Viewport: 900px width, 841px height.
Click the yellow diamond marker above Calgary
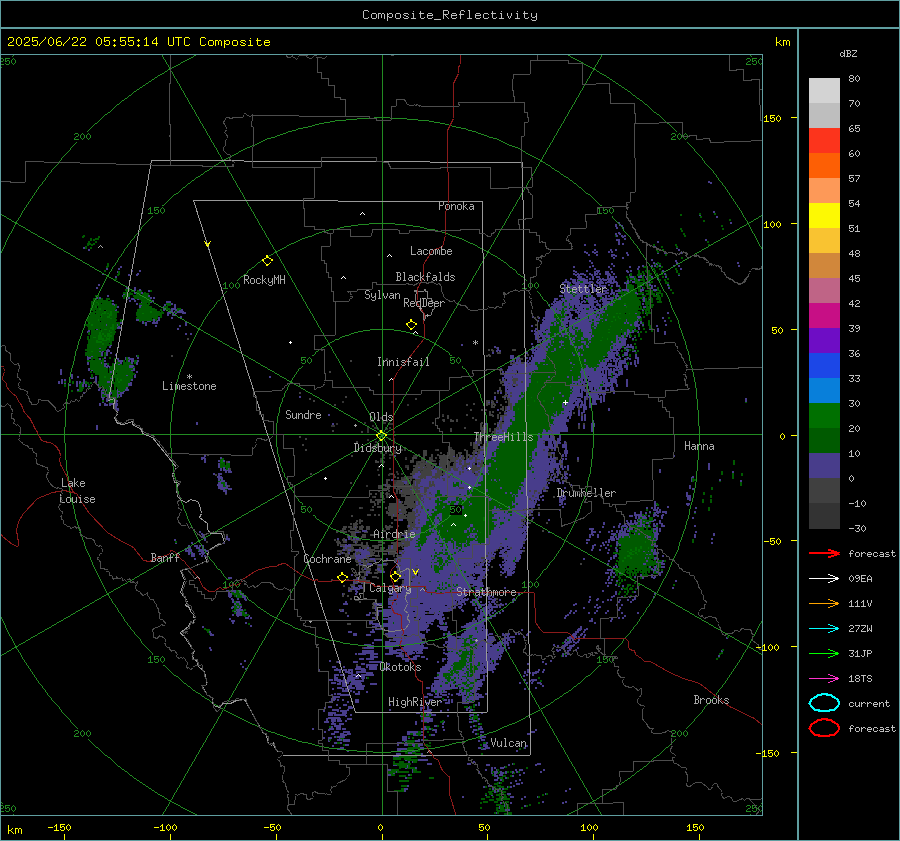click(x=395, y=576)
